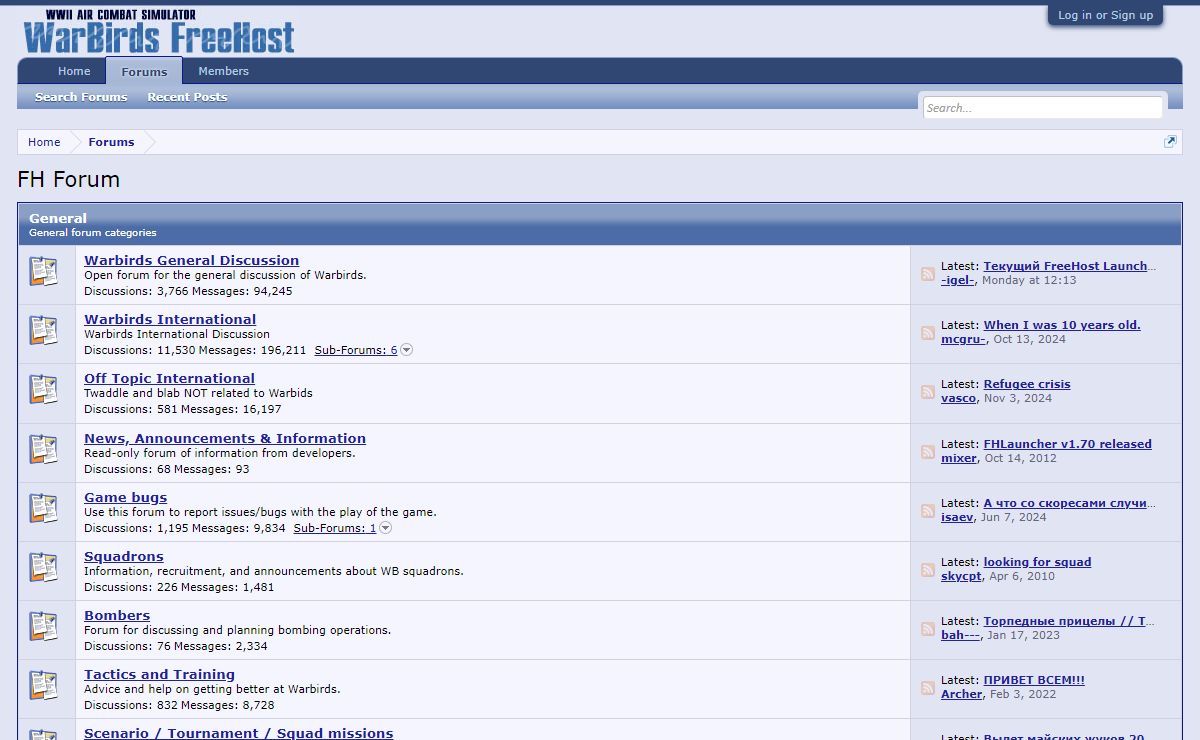Viewport: 1200px width, 740px height.
Task: Click Forums in the breadcrumb
Action: click(111, 142)
